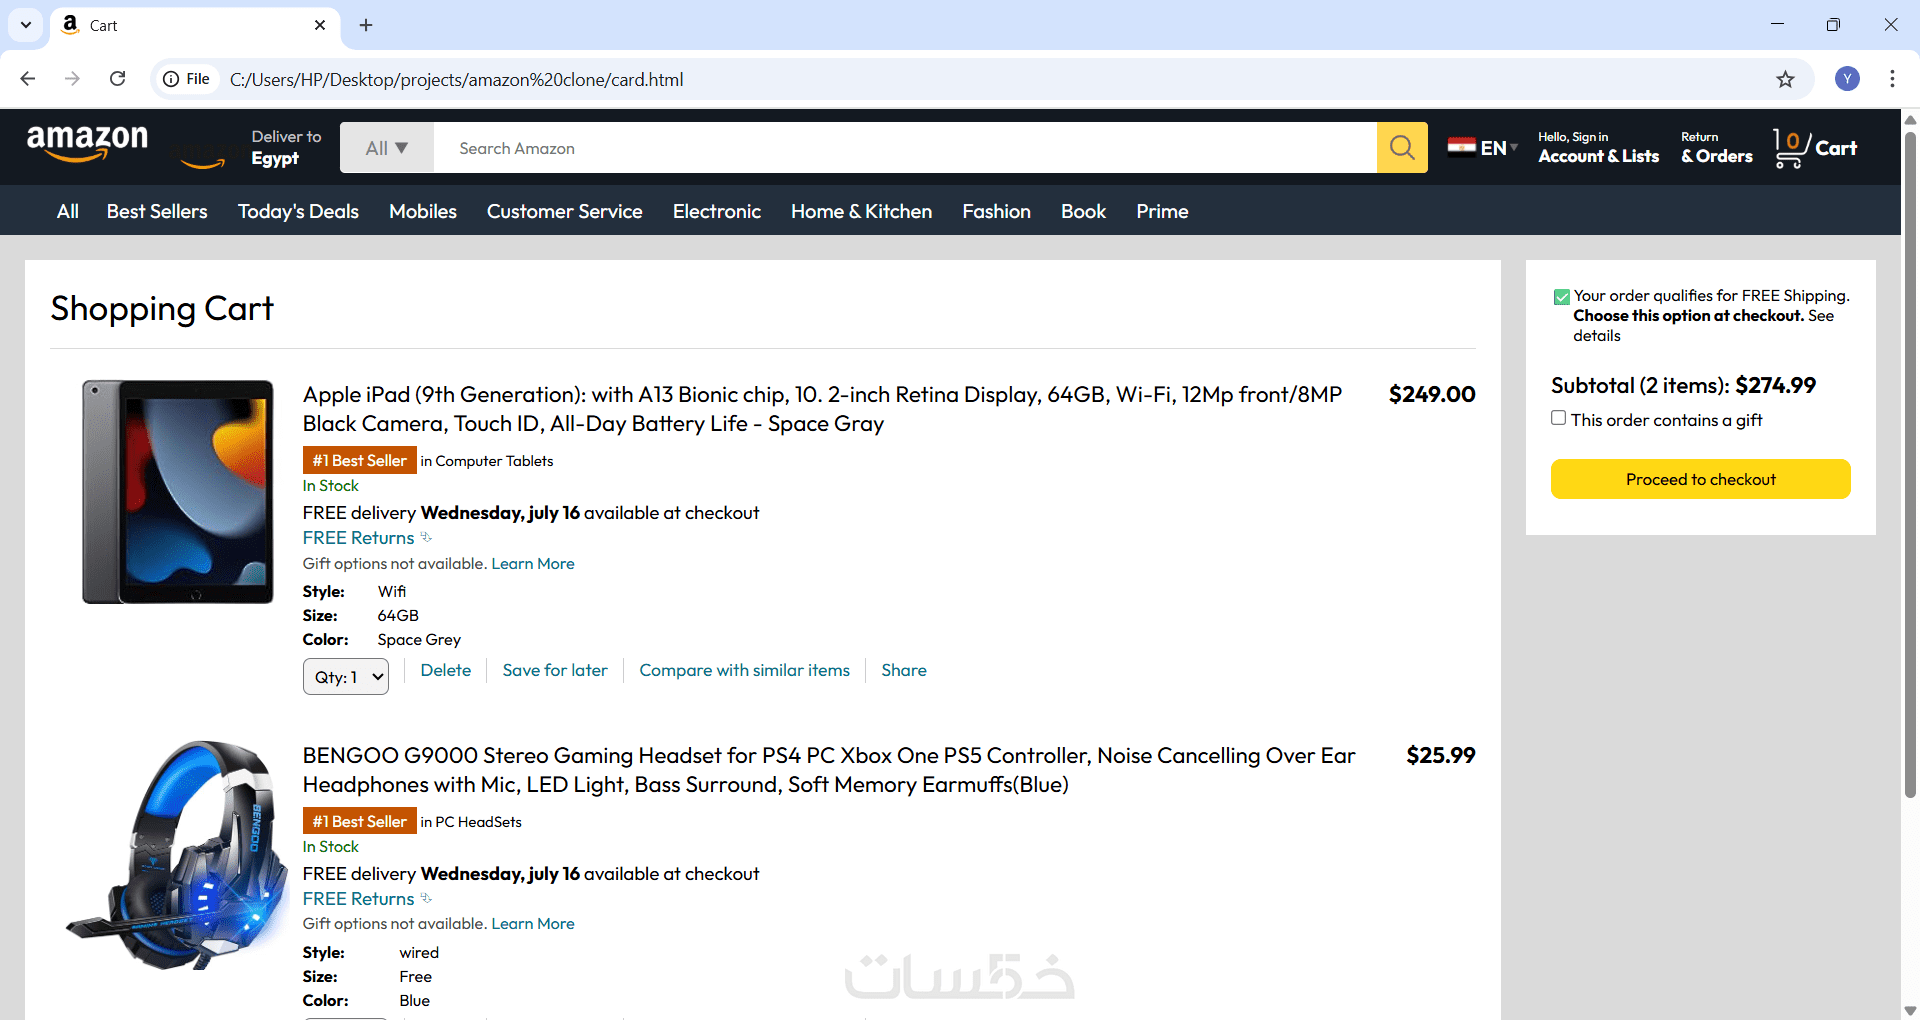The width and height of the screenshot is (1920, 1020).
Task: Click the FREE Shipping green checkmark
Action: [x=1561, y=297]
